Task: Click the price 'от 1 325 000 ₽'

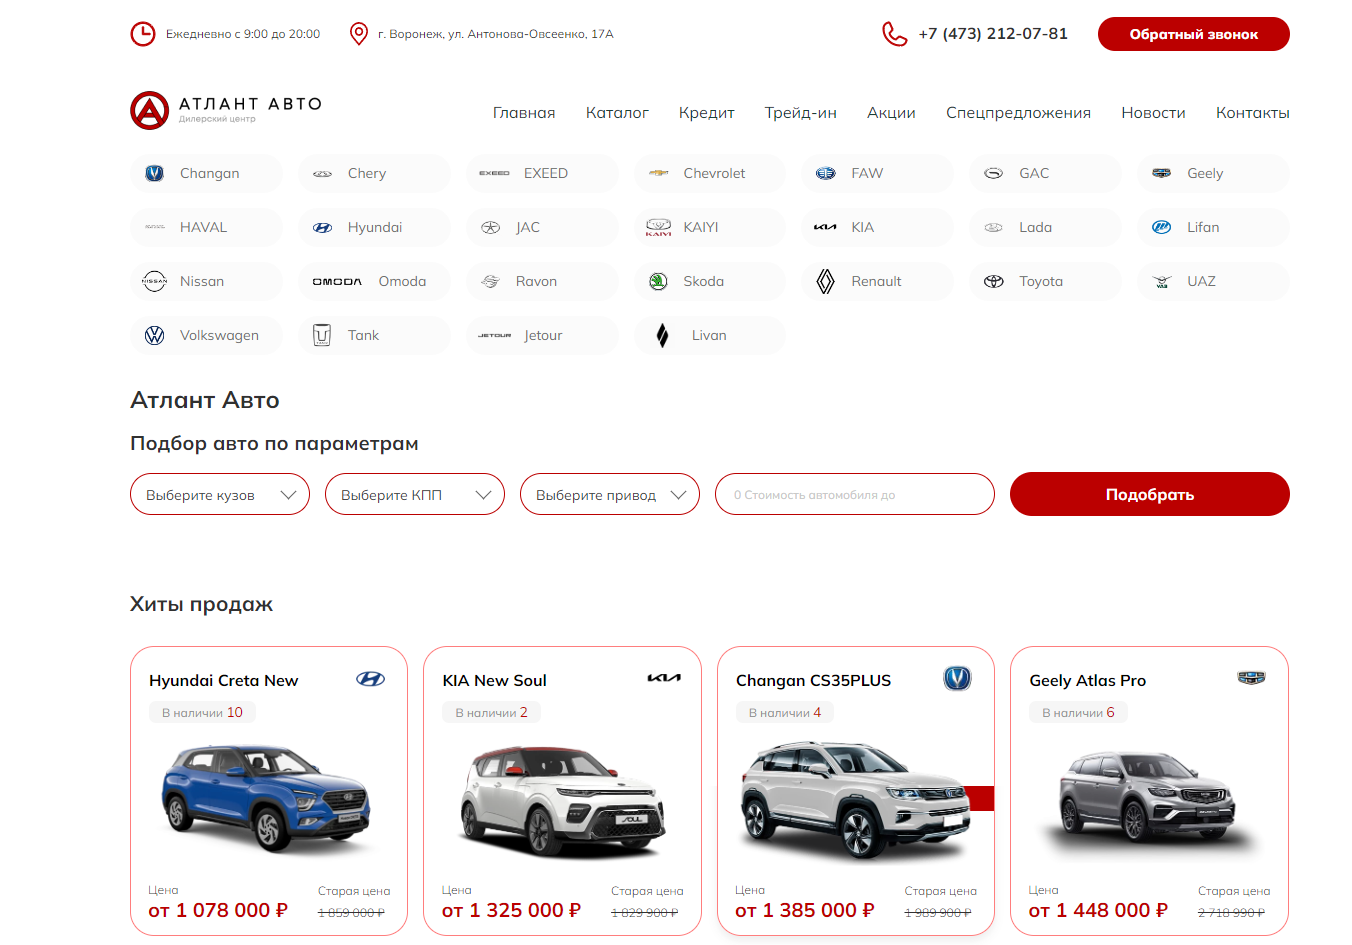Action: click(511, 910)
